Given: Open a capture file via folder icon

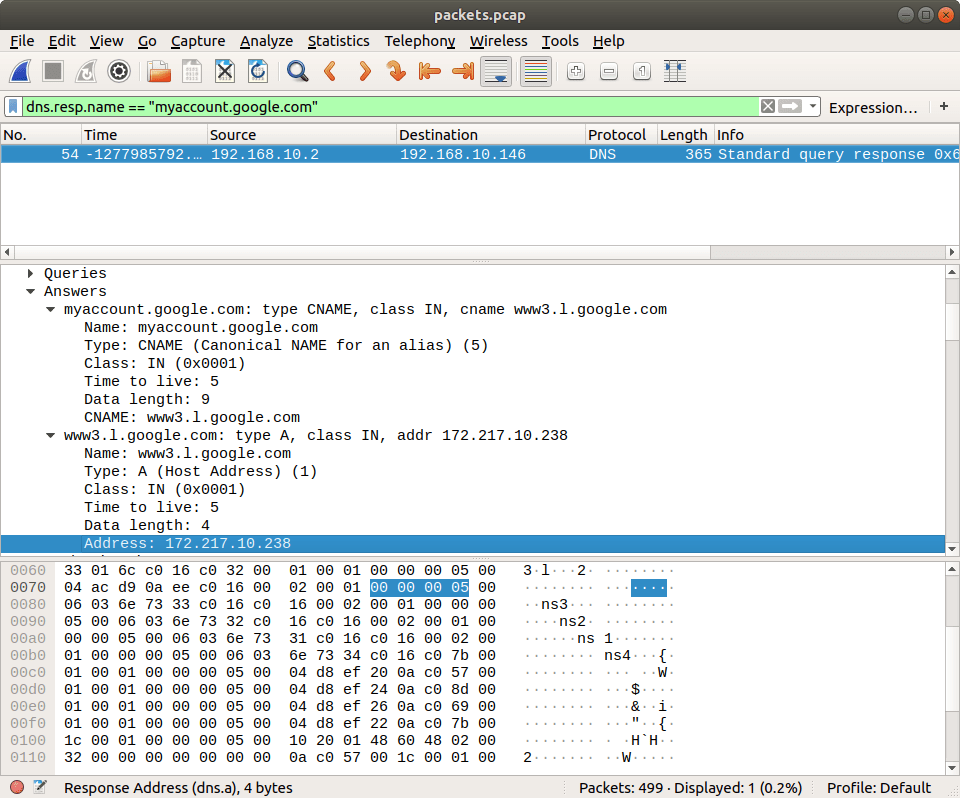Looking at the screenshot, I should [158, 71].
